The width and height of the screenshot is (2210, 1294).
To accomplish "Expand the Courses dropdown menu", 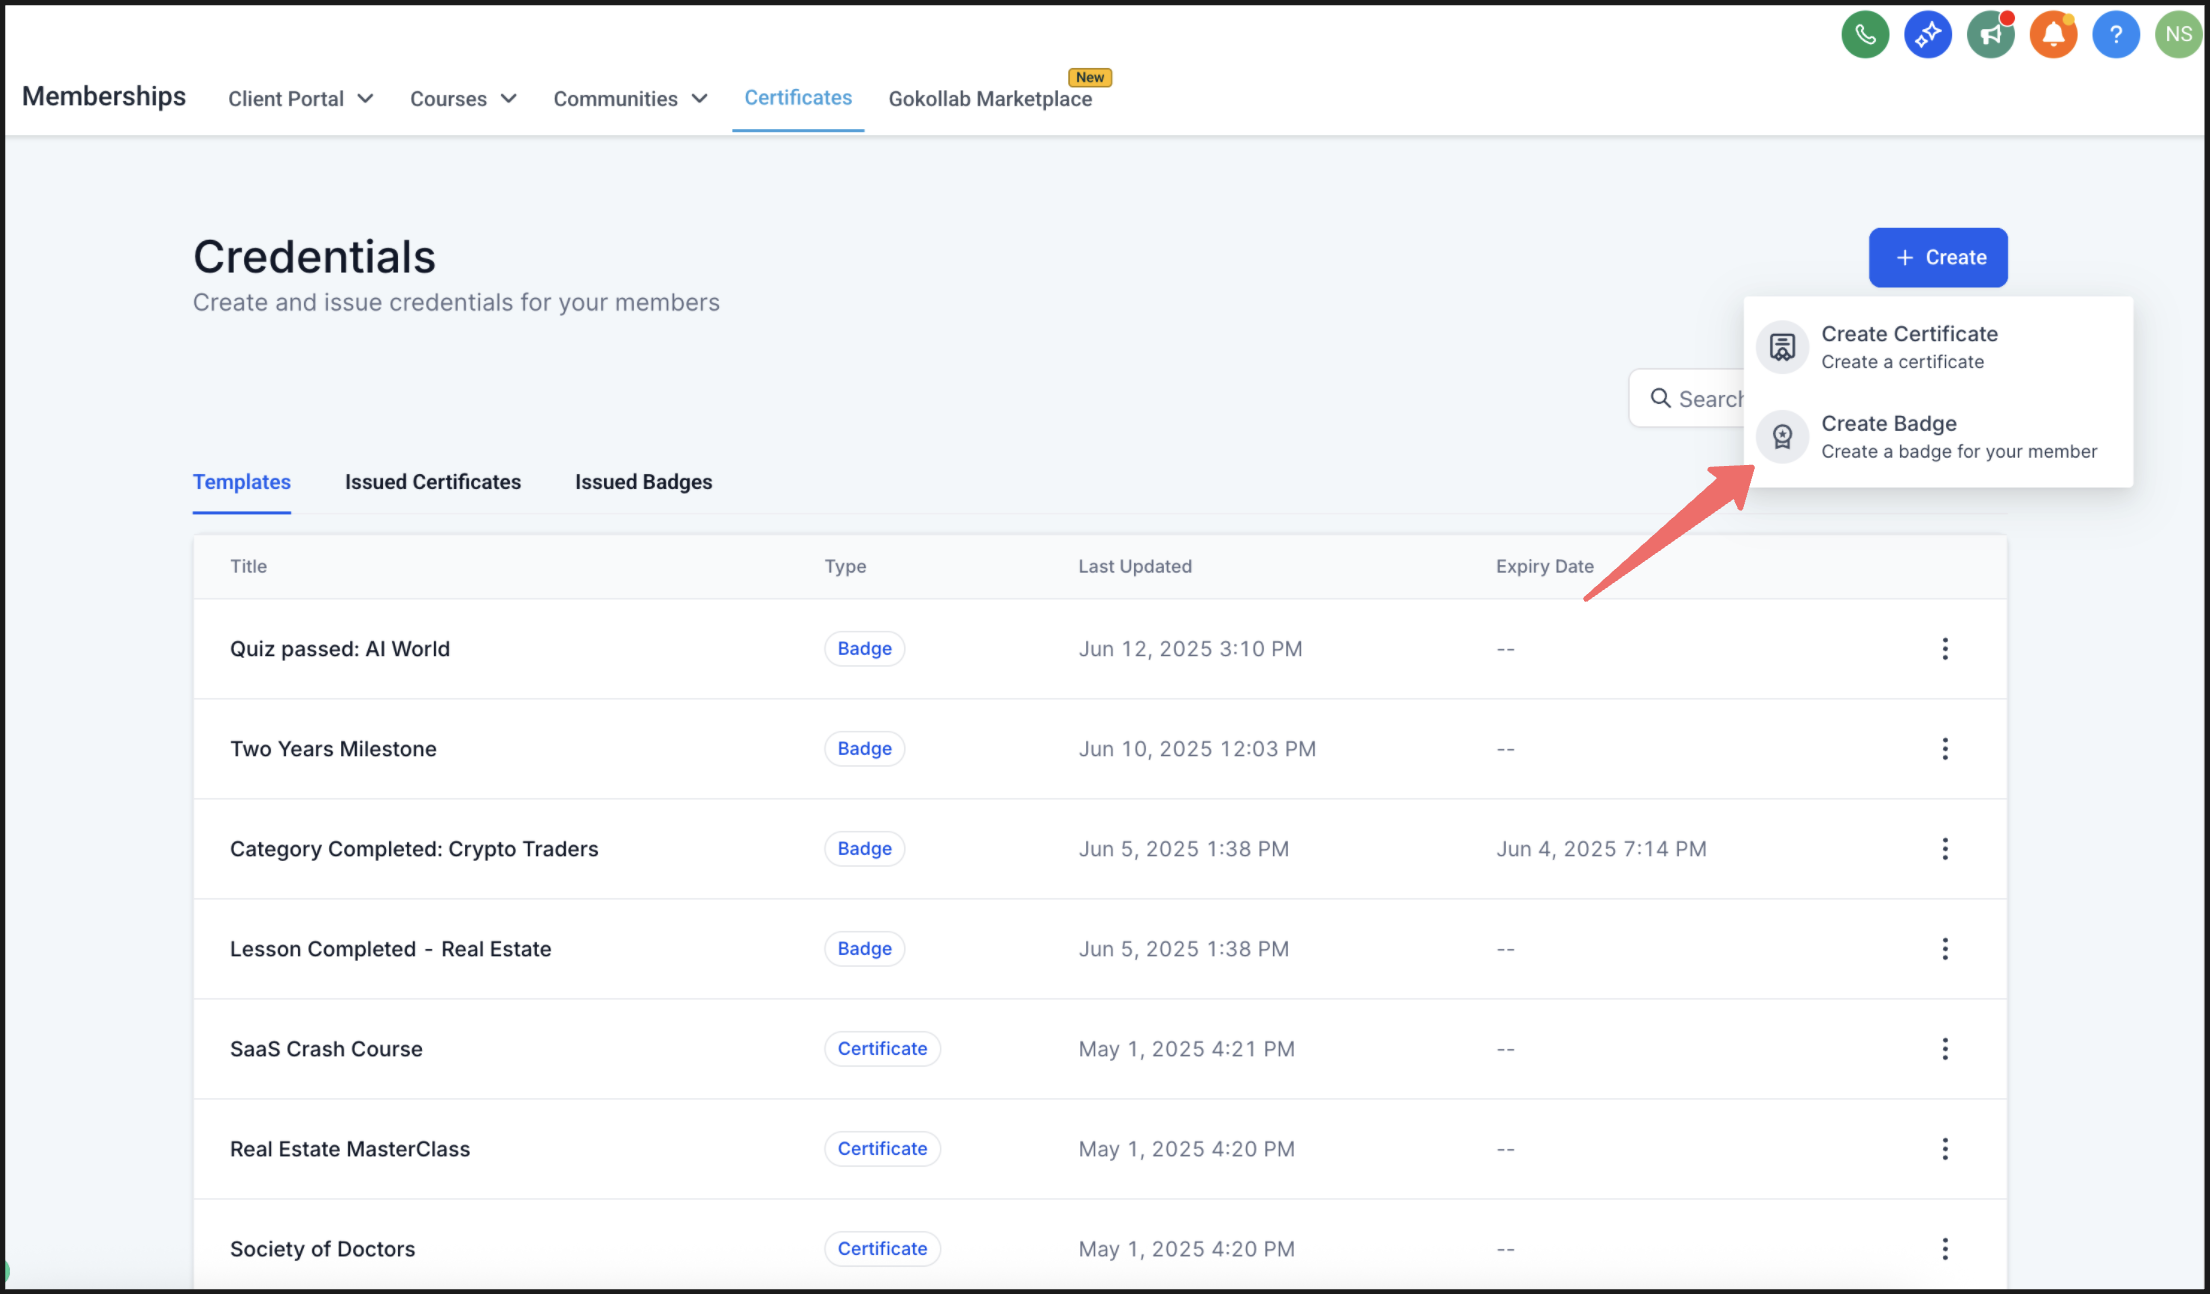I will point(463,99).
